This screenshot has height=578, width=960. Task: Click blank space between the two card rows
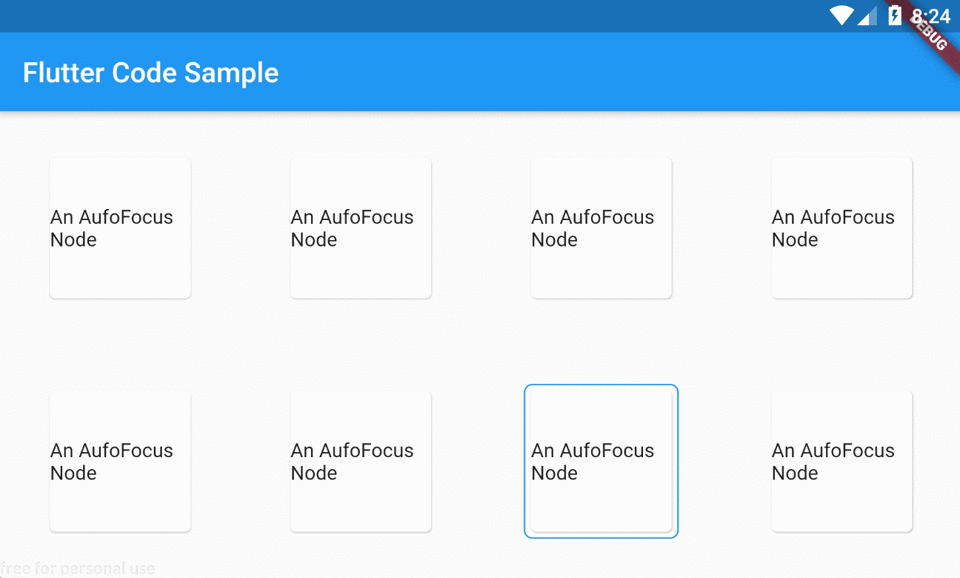coord(480,344)
